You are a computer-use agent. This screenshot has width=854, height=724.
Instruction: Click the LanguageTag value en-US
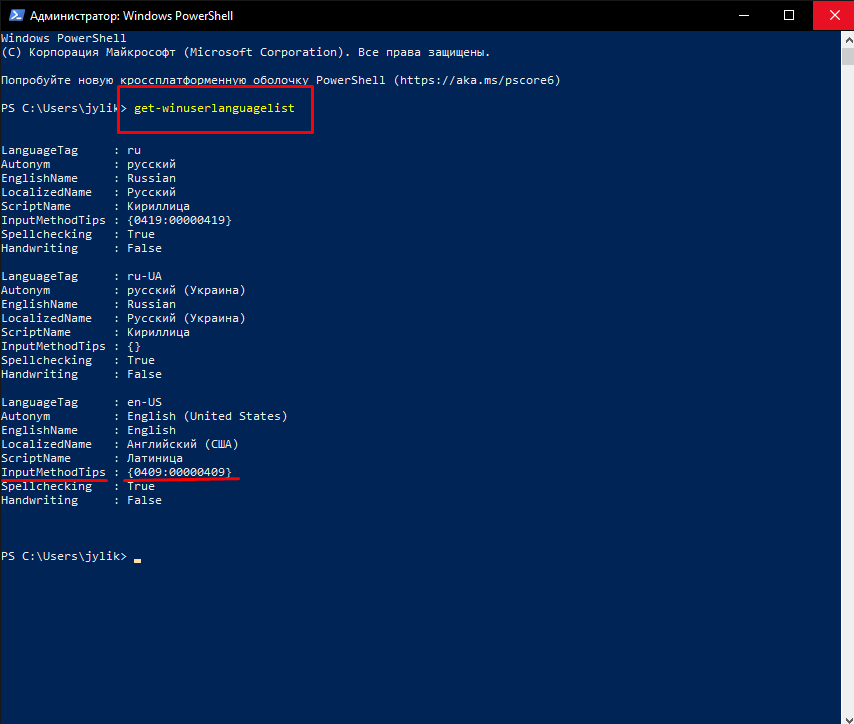[144, 402]
